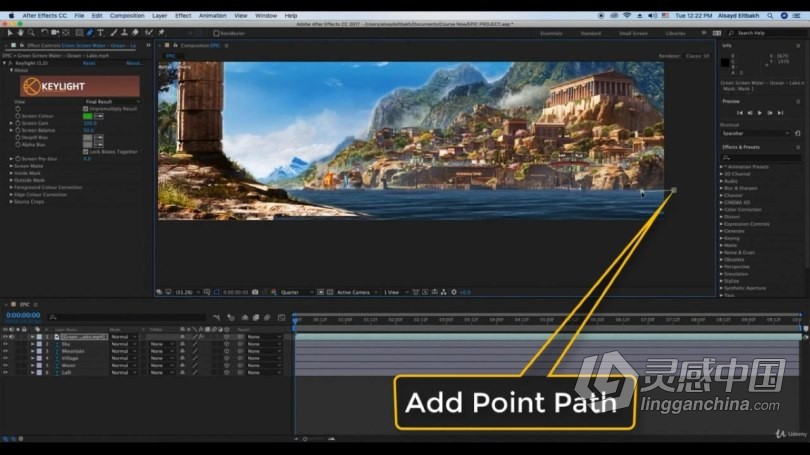Open composition mini-flowchart in timeline
Image resolution: width=810 pixels, height=455 pixels.
click(216, 318)
